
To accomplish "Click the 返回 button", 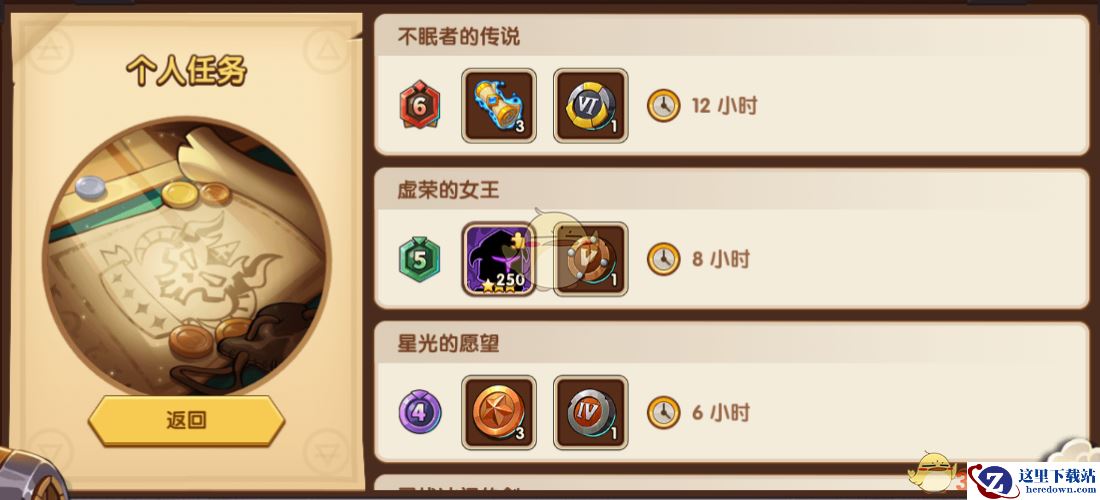I will click(x=186, y=420).
